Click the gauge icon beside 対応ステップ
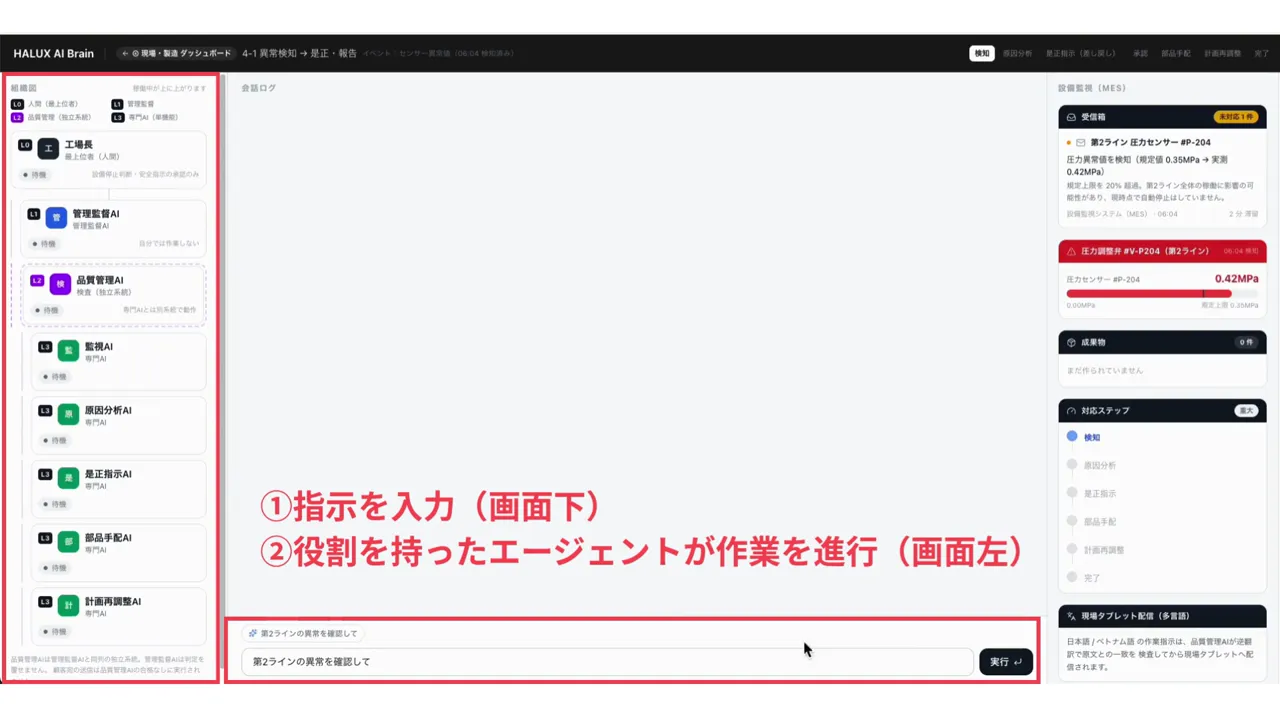Image resolution: width=1280 pixels, height=720 pixels. click(1072, 410)
